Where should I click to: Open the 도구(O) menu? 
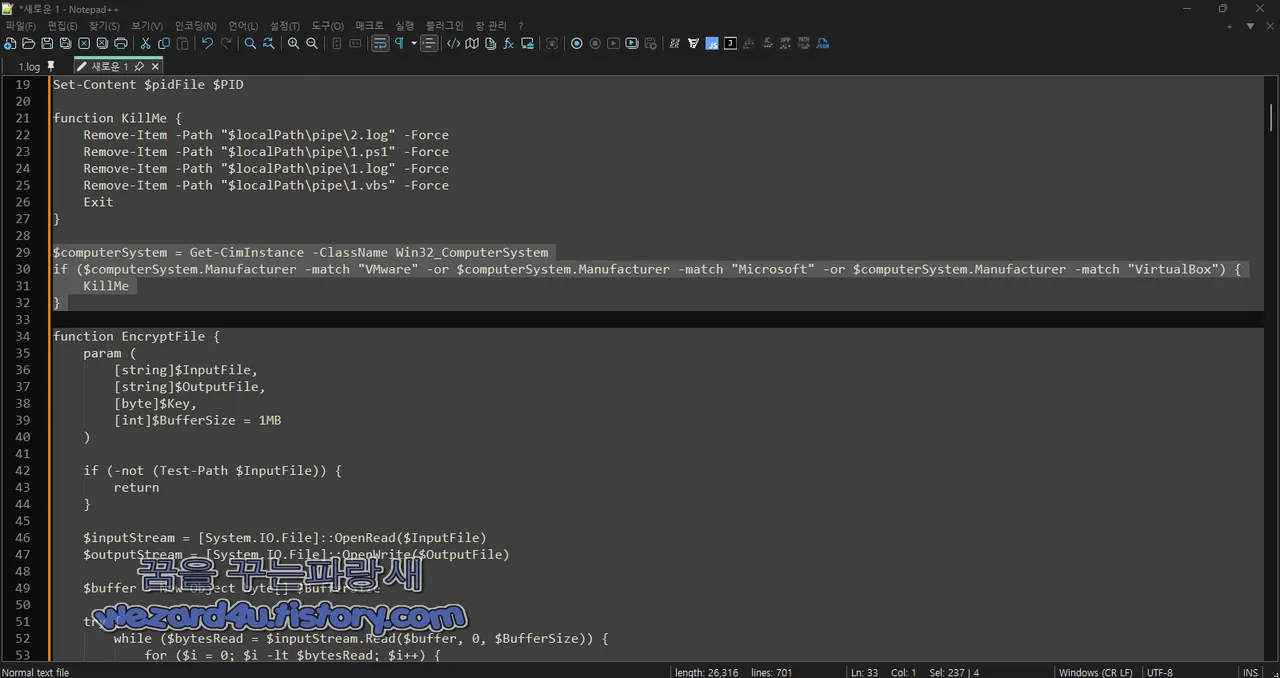pos(327,25)
